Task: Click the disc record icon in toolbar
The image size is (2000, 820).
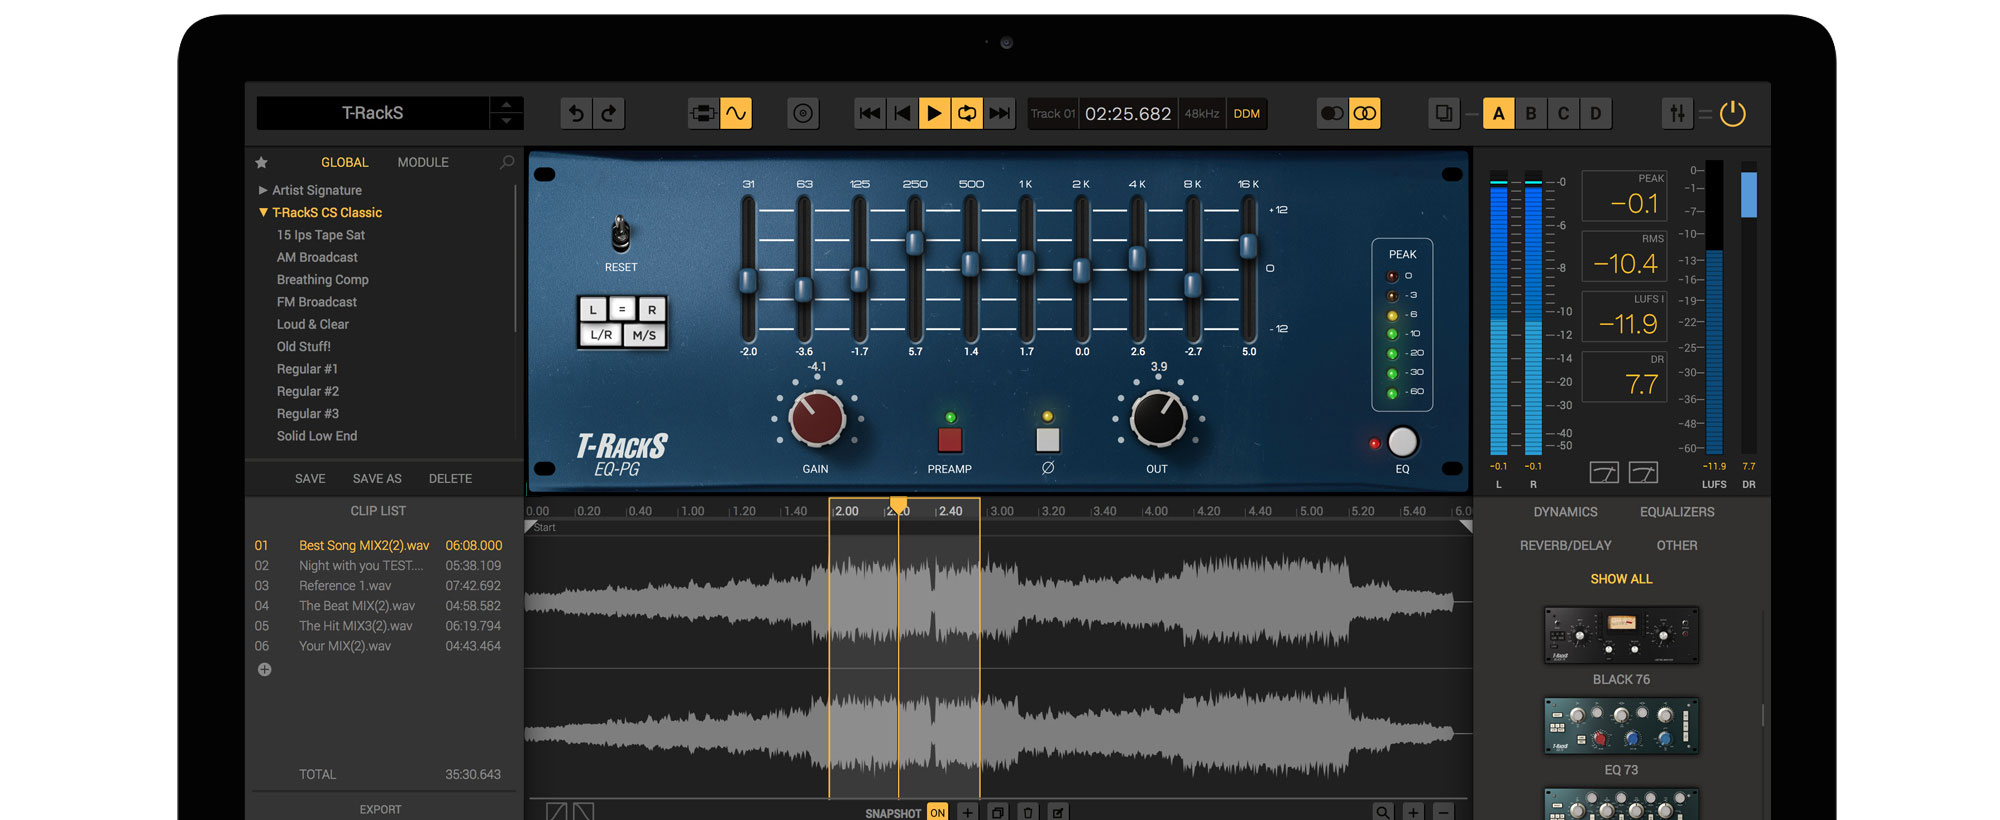Action: pyautogui.click(x=803, y=114)
